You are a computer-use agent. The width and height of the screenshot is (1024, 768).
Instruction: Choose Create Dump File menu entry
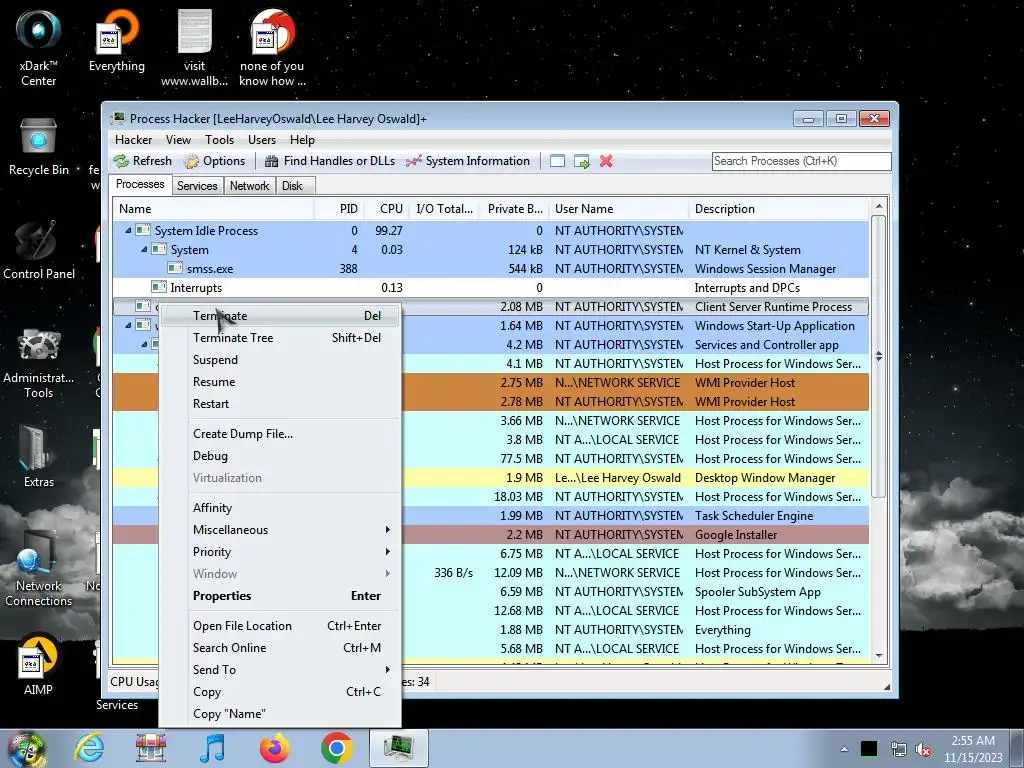(280, 434)
